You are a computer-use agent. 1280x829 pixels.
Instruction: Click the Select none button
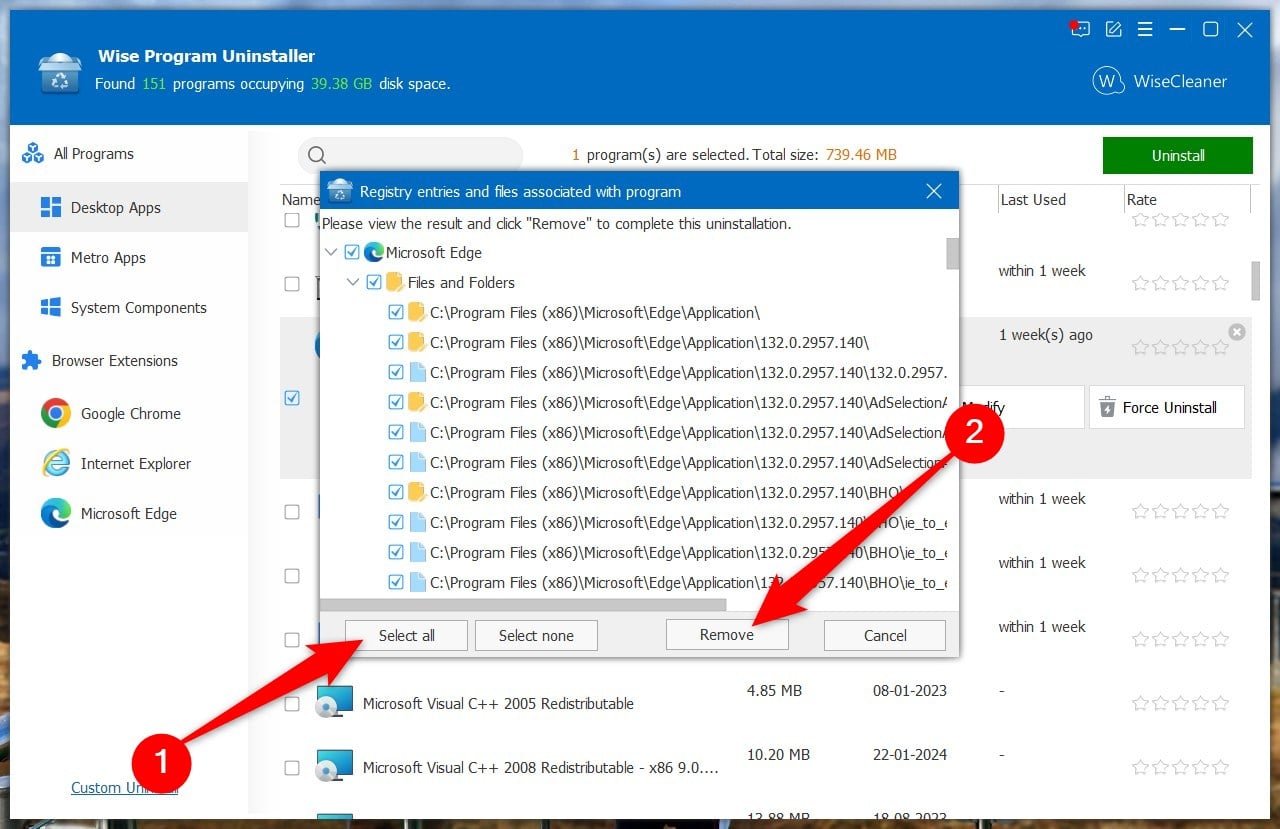click(x=536, y=635)
